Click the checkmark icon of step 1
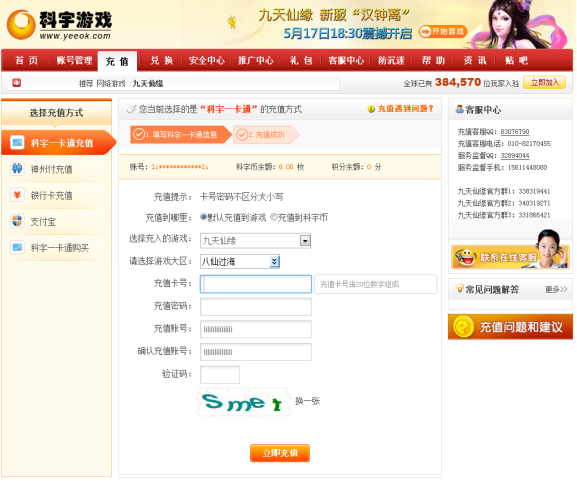 (139, 134)
